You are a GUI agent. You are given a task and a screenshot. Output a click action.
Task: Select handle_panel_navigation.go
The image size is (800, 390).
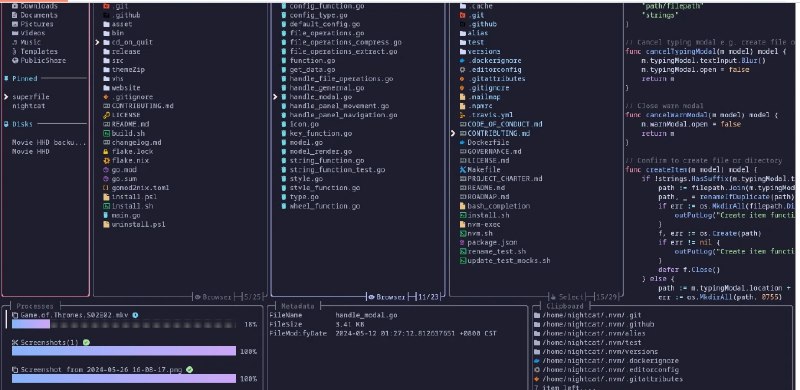tap(343, 115)
